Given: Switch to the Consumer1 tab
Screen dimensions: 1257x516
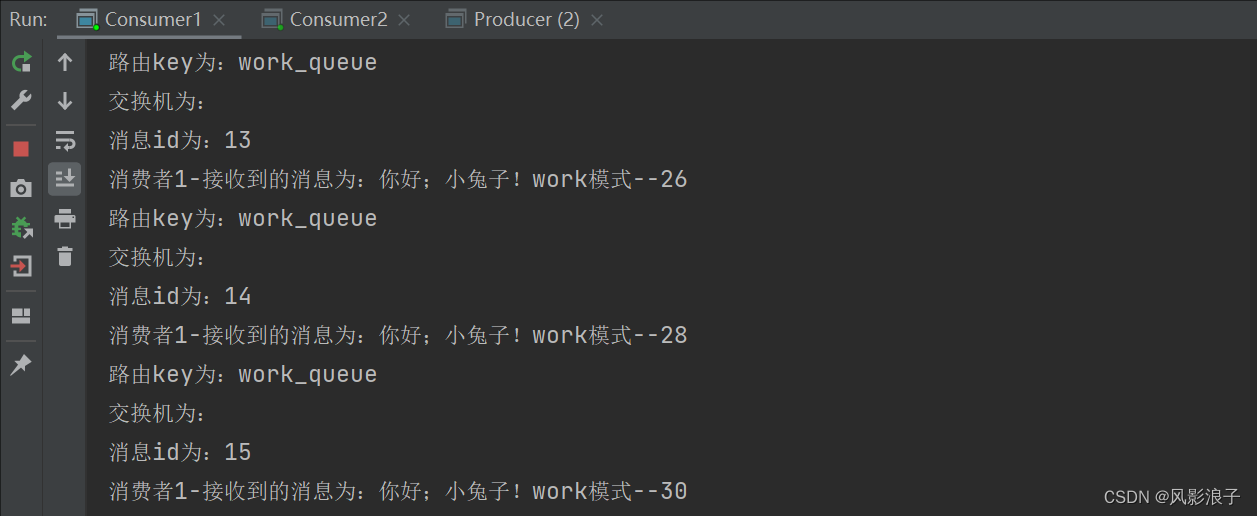Looking at the screenshot, I should pos(152,19).
